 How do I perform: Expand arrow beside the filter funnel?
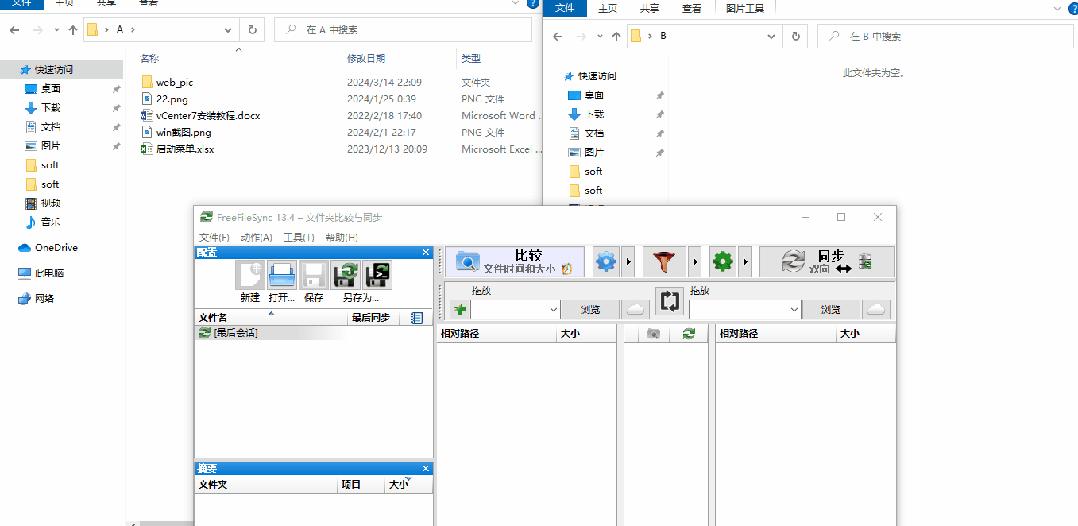[x=694, y=262]
